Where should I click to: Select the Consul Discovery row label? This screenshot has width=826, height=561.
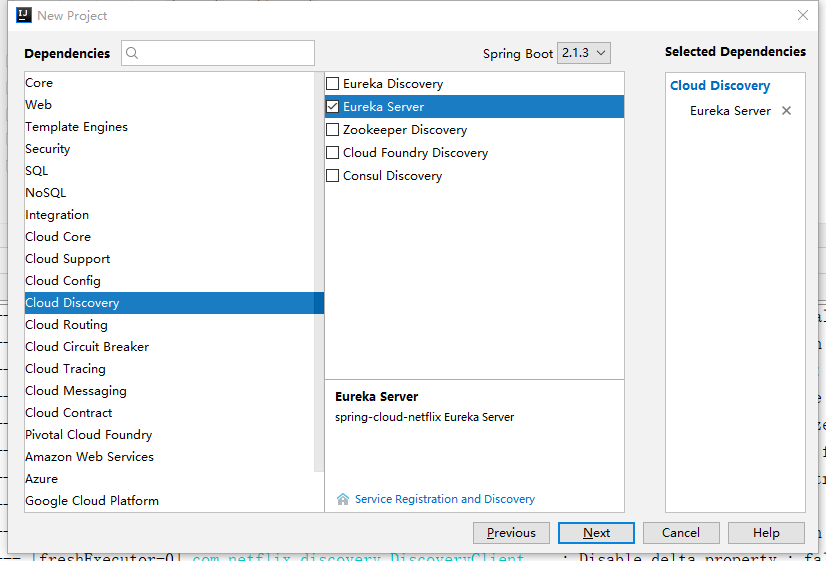(x=392, y=175)
